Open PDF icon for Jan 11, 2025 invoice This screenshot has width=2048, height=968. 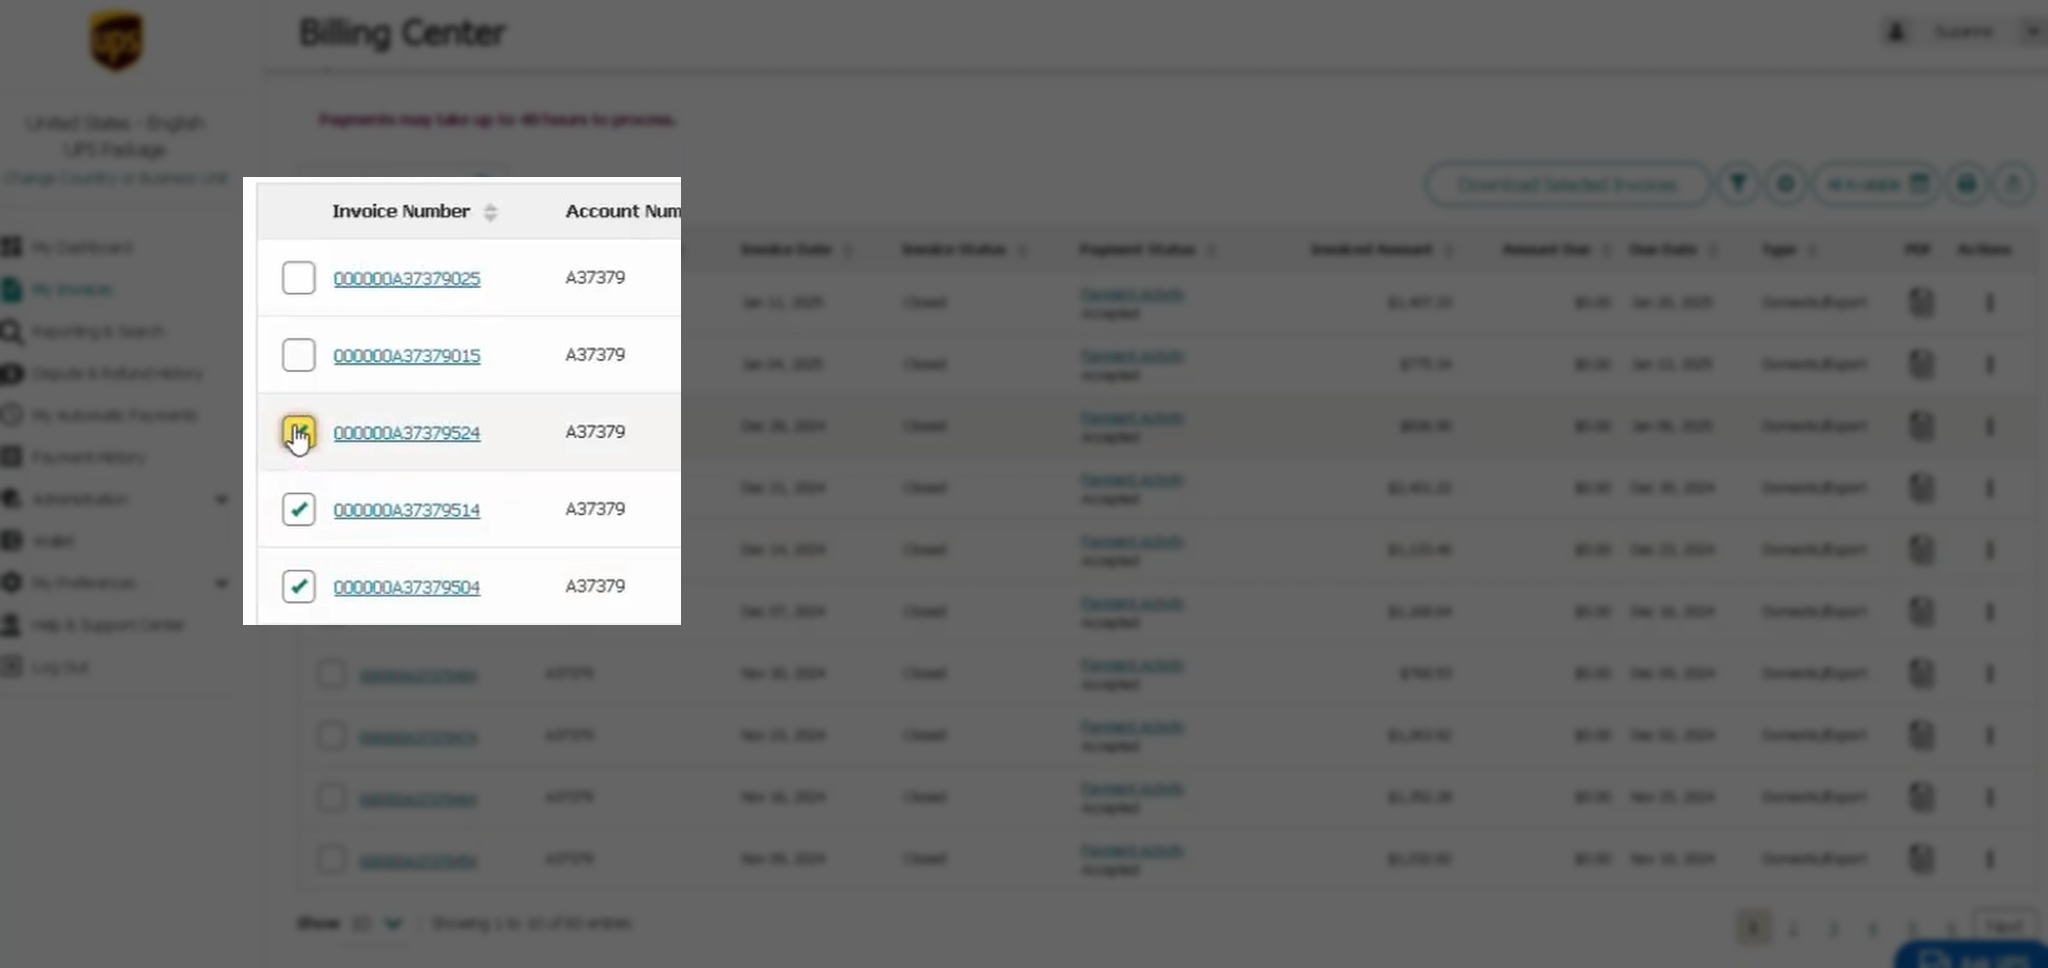1921,302
